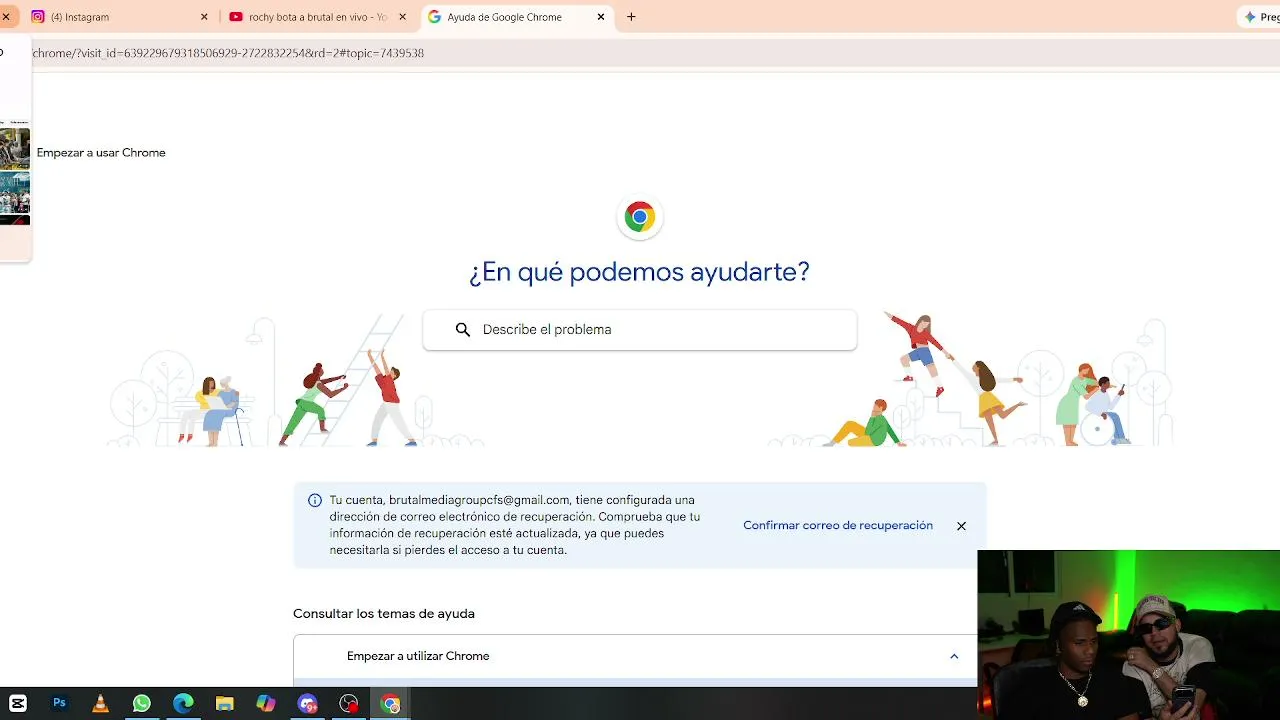
Task: Collapse Empezar a utilizar Chrome section
Action: [x=954, y=656]
